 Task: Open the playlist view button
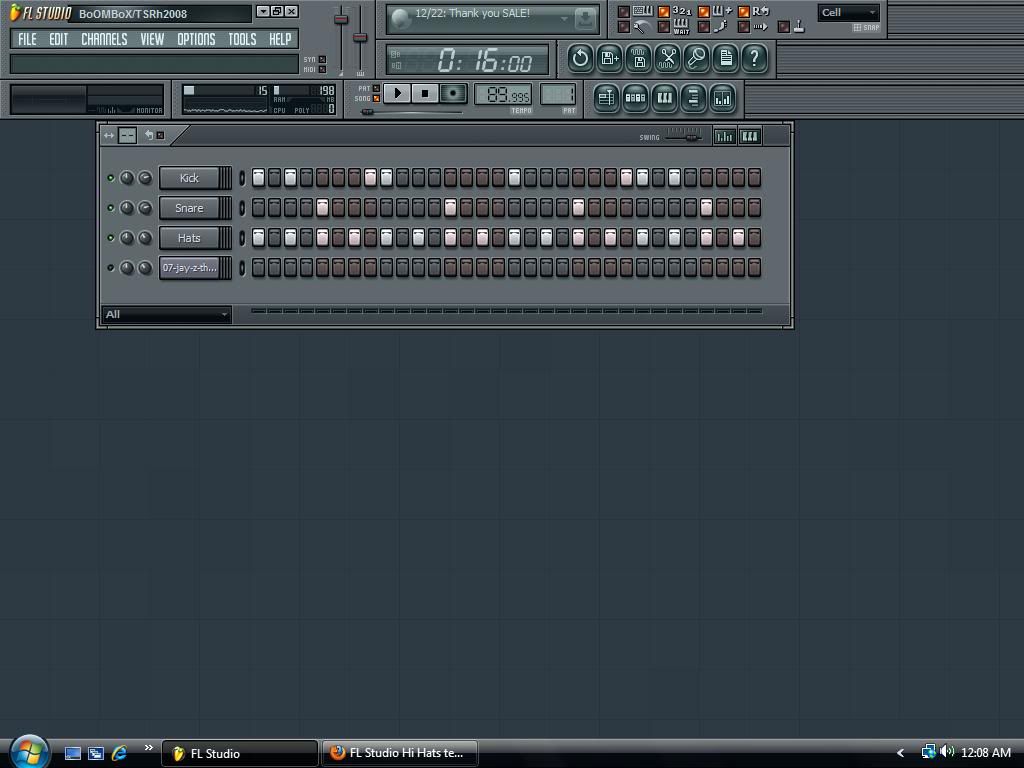606,99
